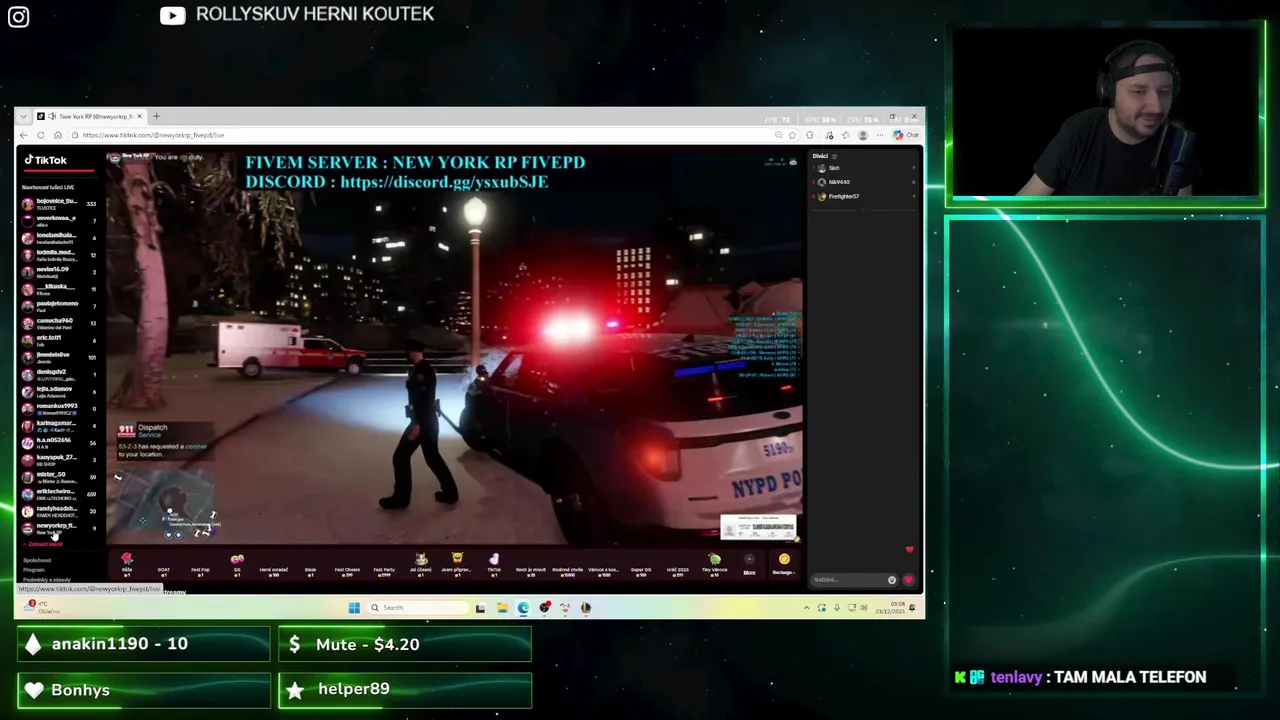
Task: Open the tab list dropdown arrow
Action: point(24,116)
